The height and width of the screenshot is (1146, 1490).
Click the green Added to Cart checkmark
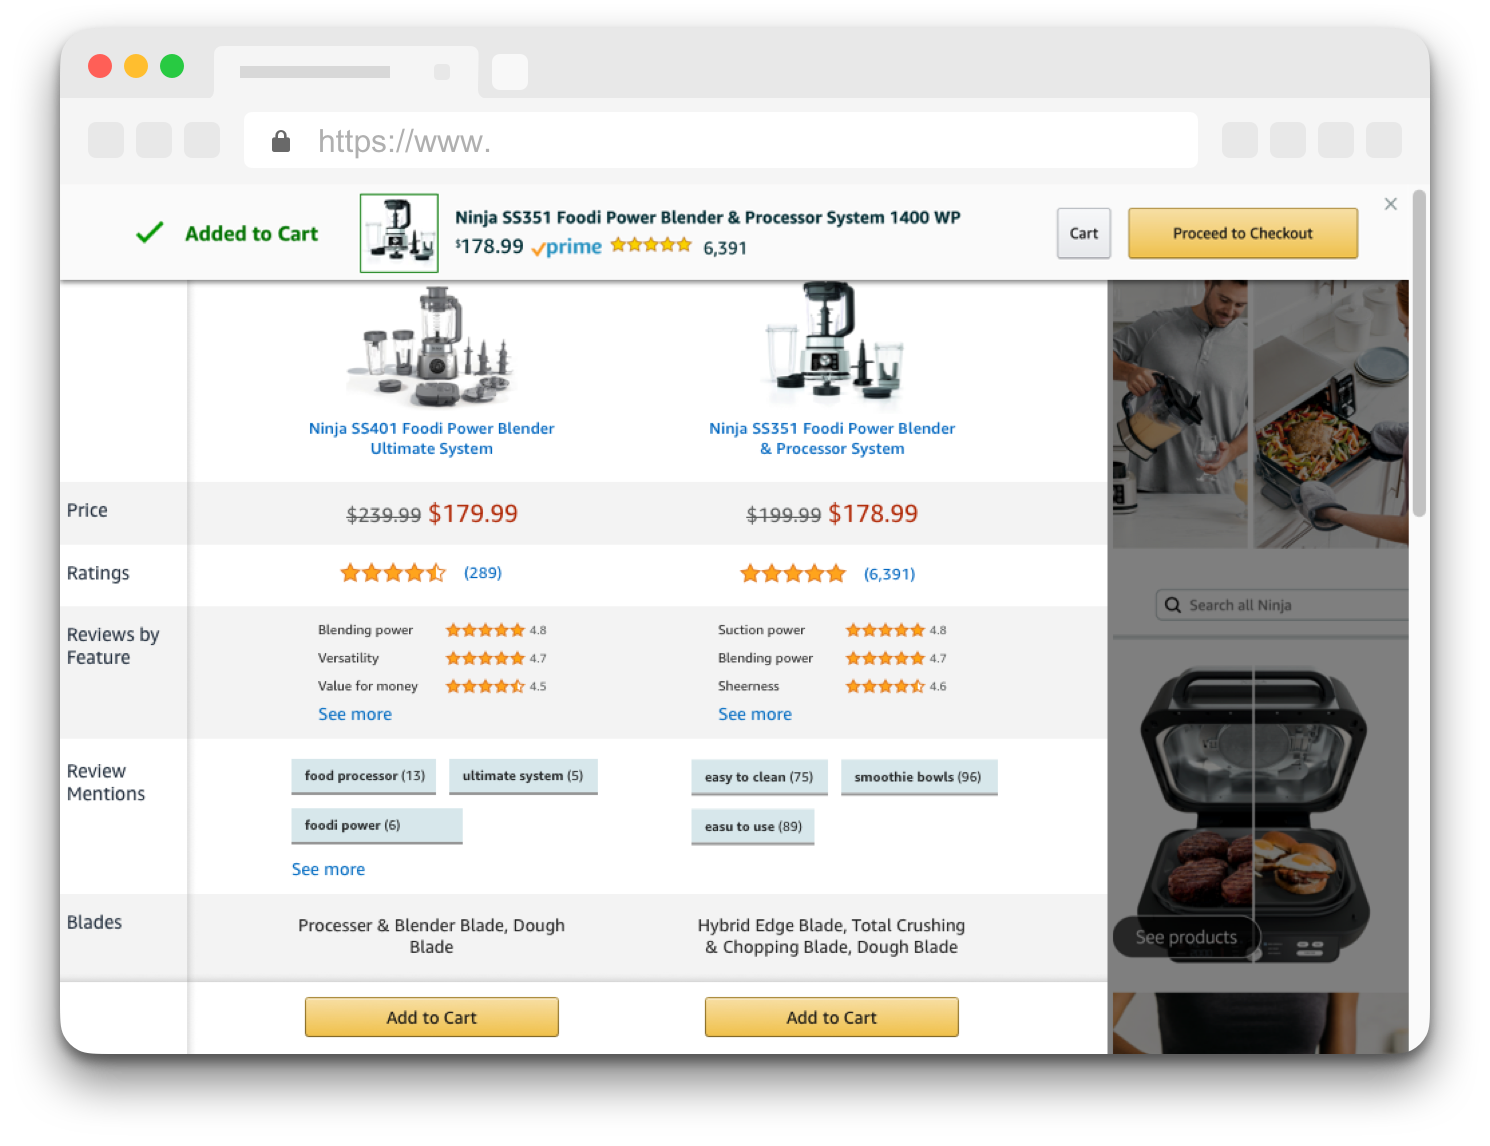pos(150,233)
